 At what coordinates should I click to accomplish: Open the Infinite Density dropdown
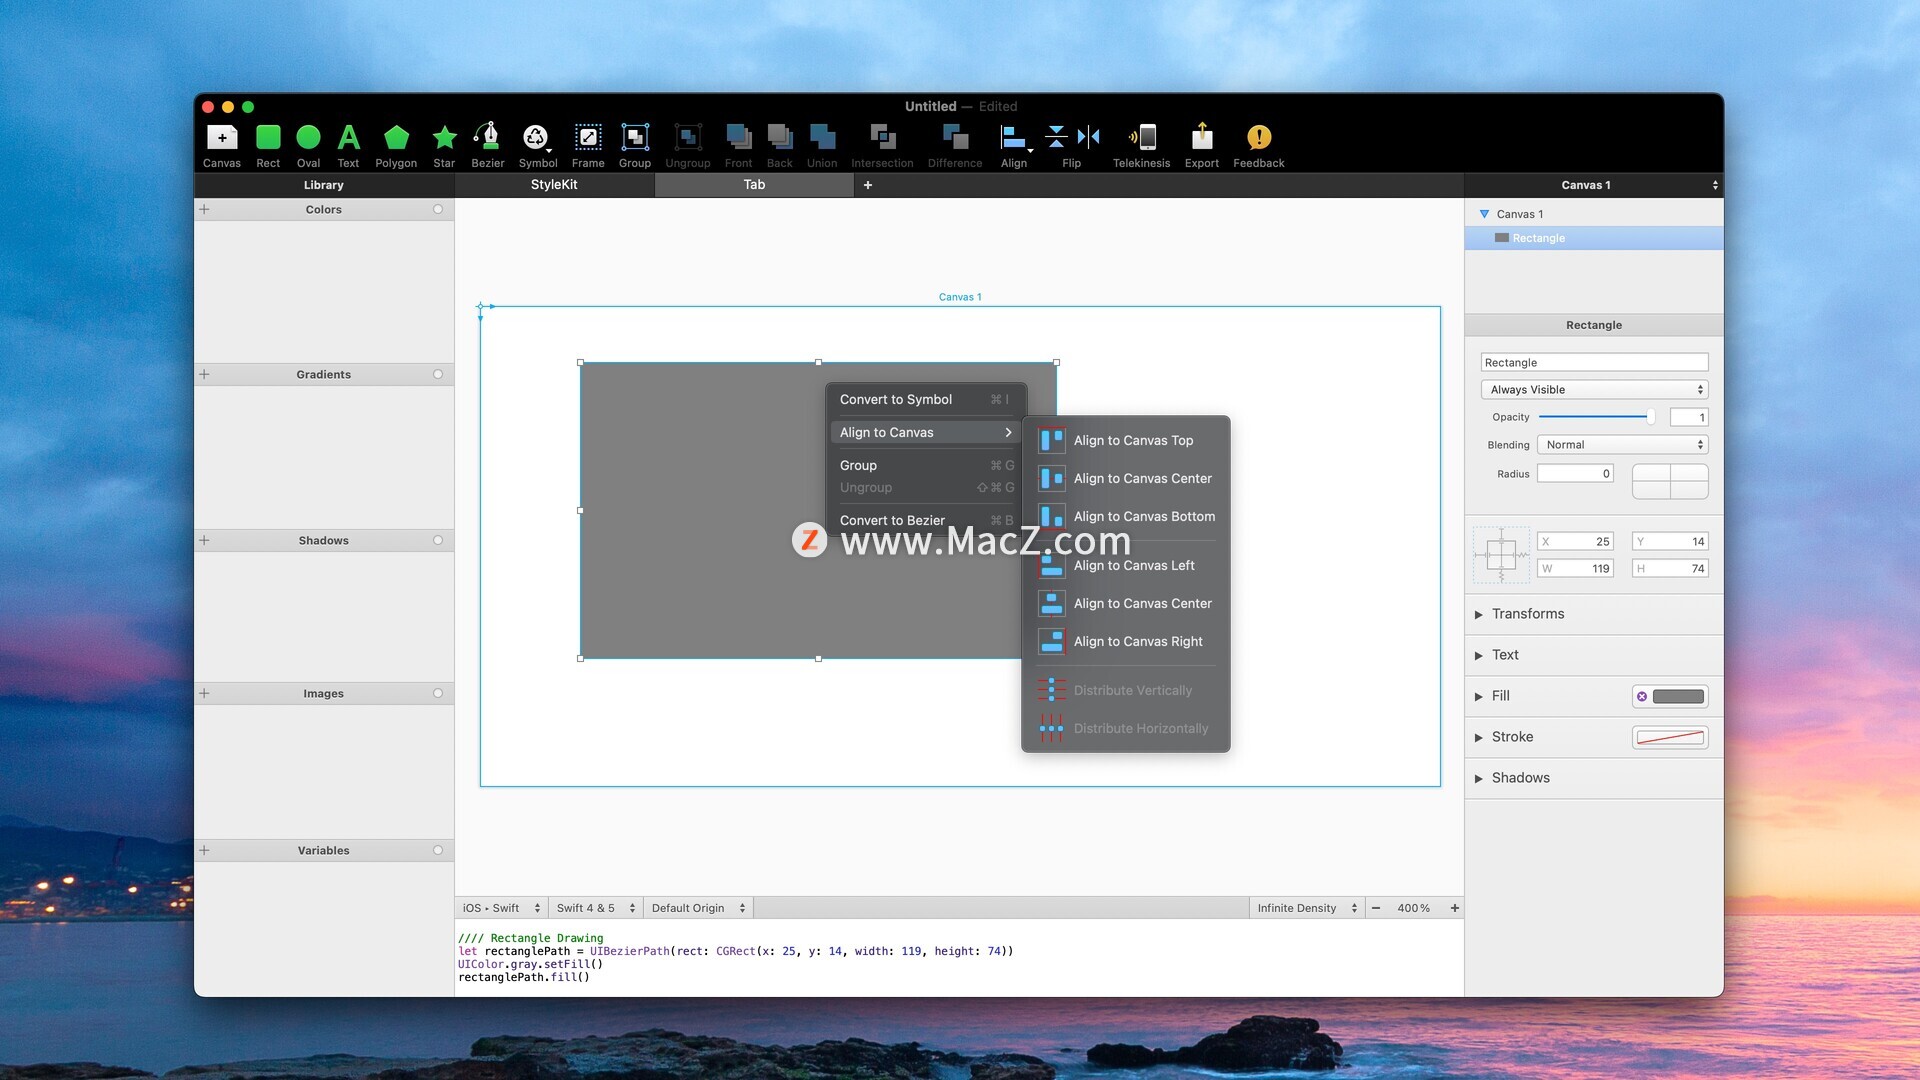point(1306,908)
